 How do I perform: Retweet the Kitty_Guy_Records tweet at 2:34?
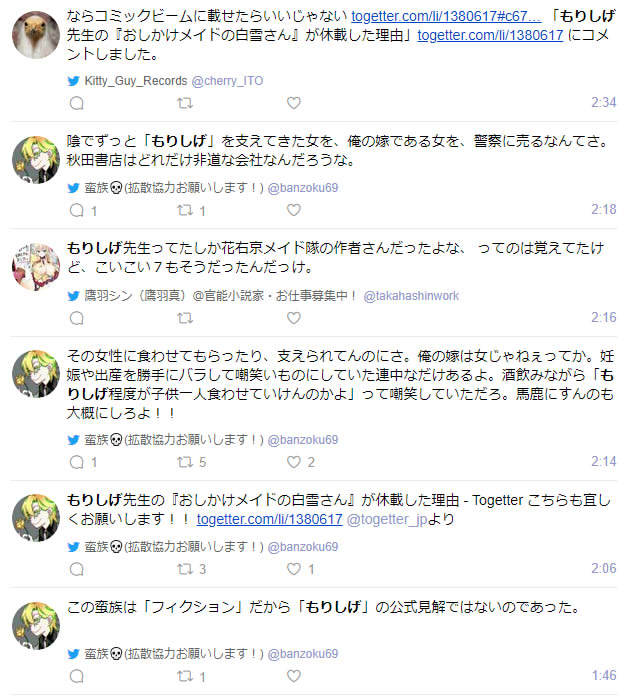click(x=185, y=103)
